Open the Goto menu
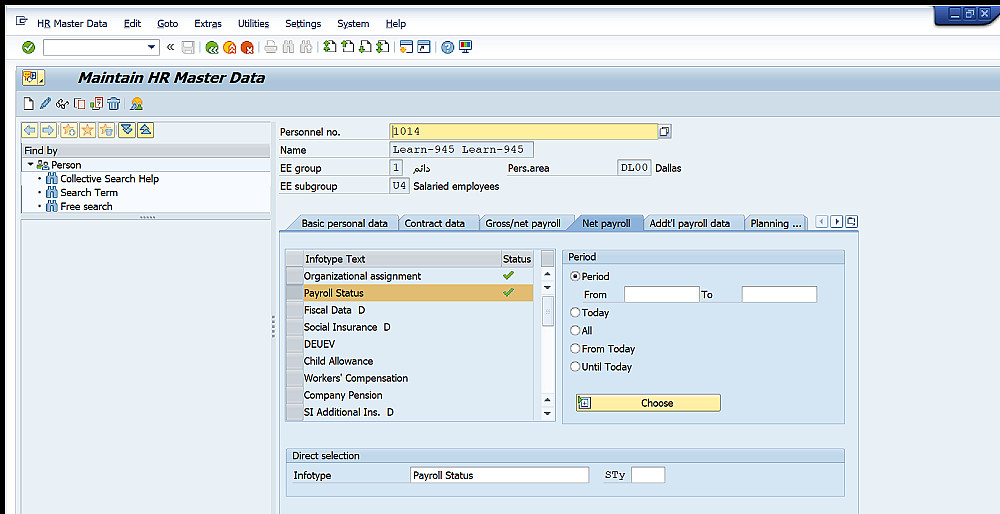The height and width of the screenshot is (514, 1000). tap(167, 24)
